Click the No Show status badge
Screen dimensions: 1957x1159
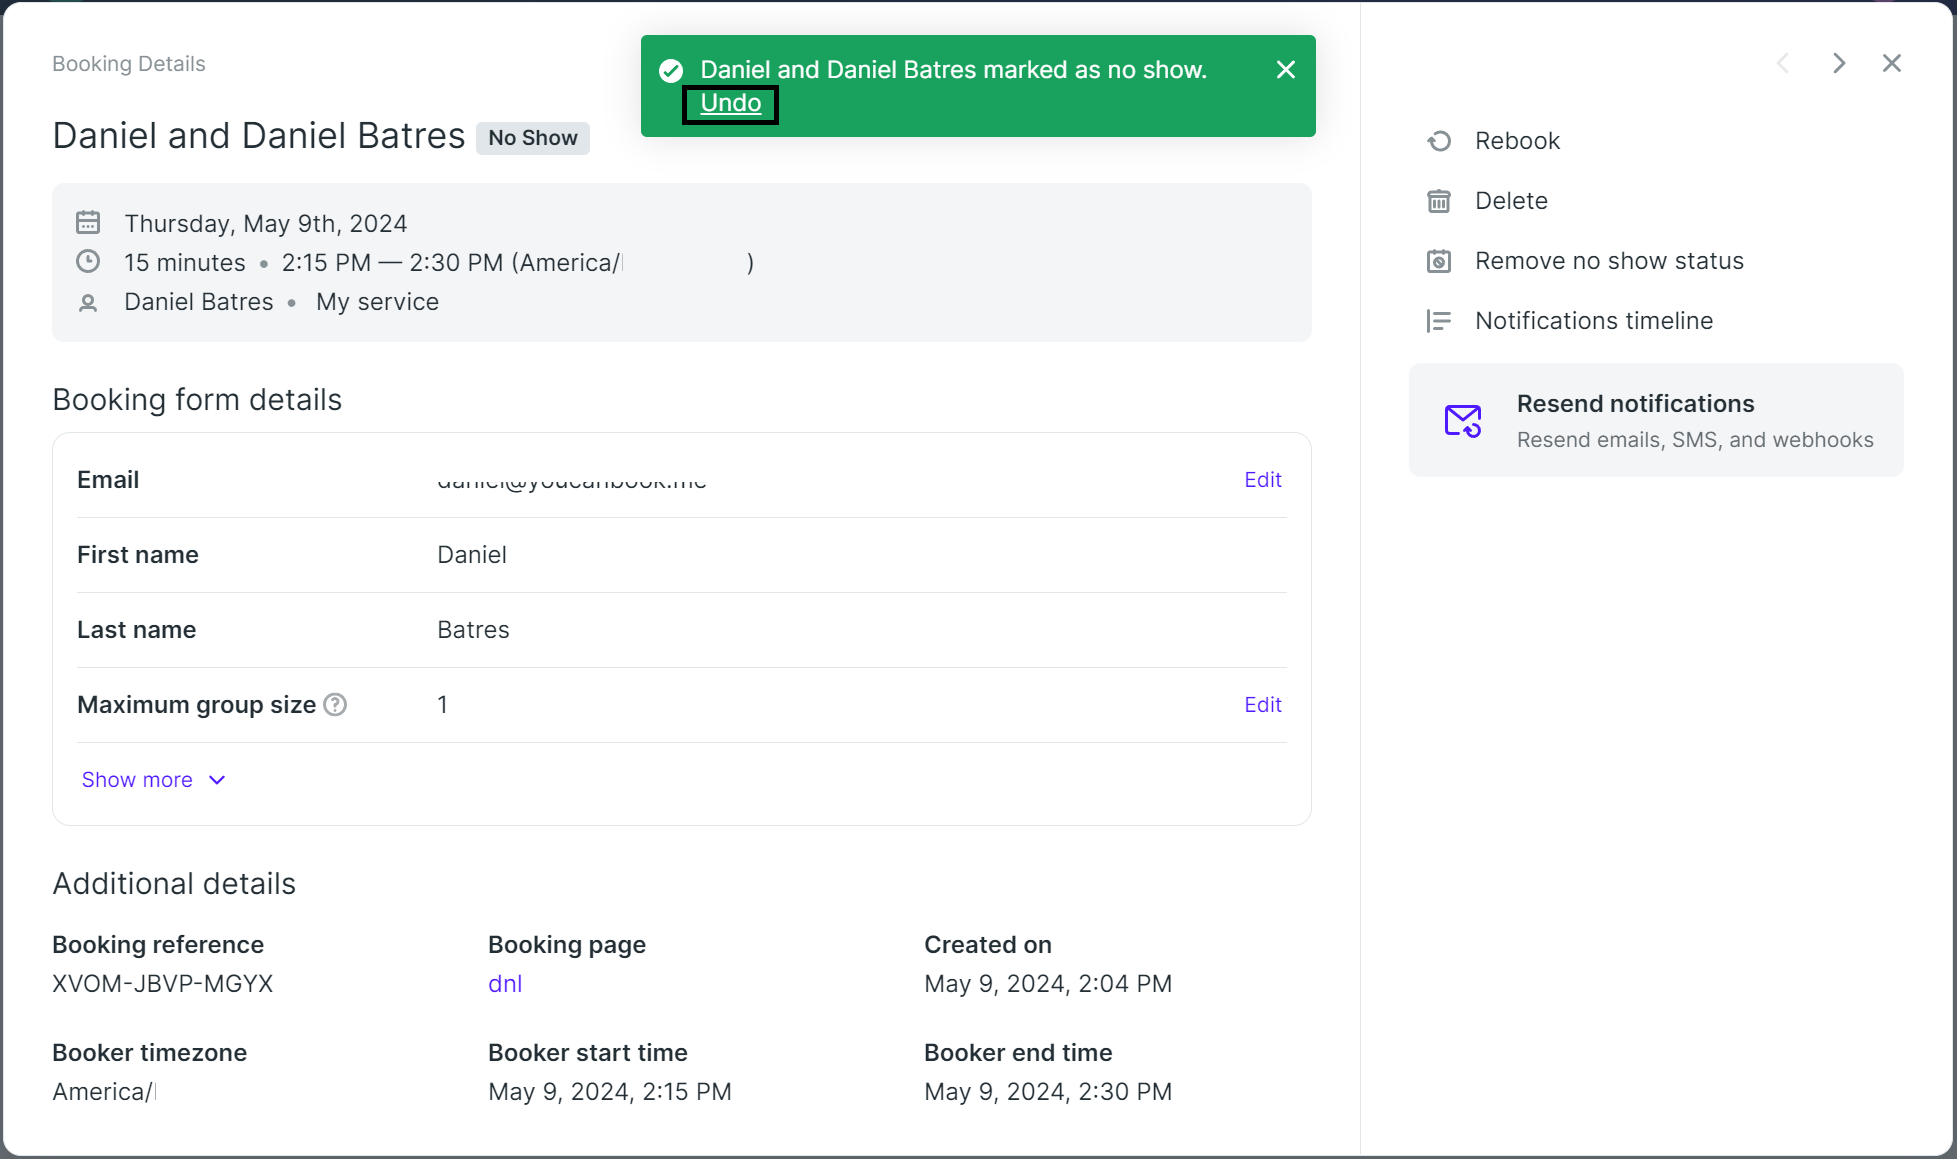click(x=533, y=138)
